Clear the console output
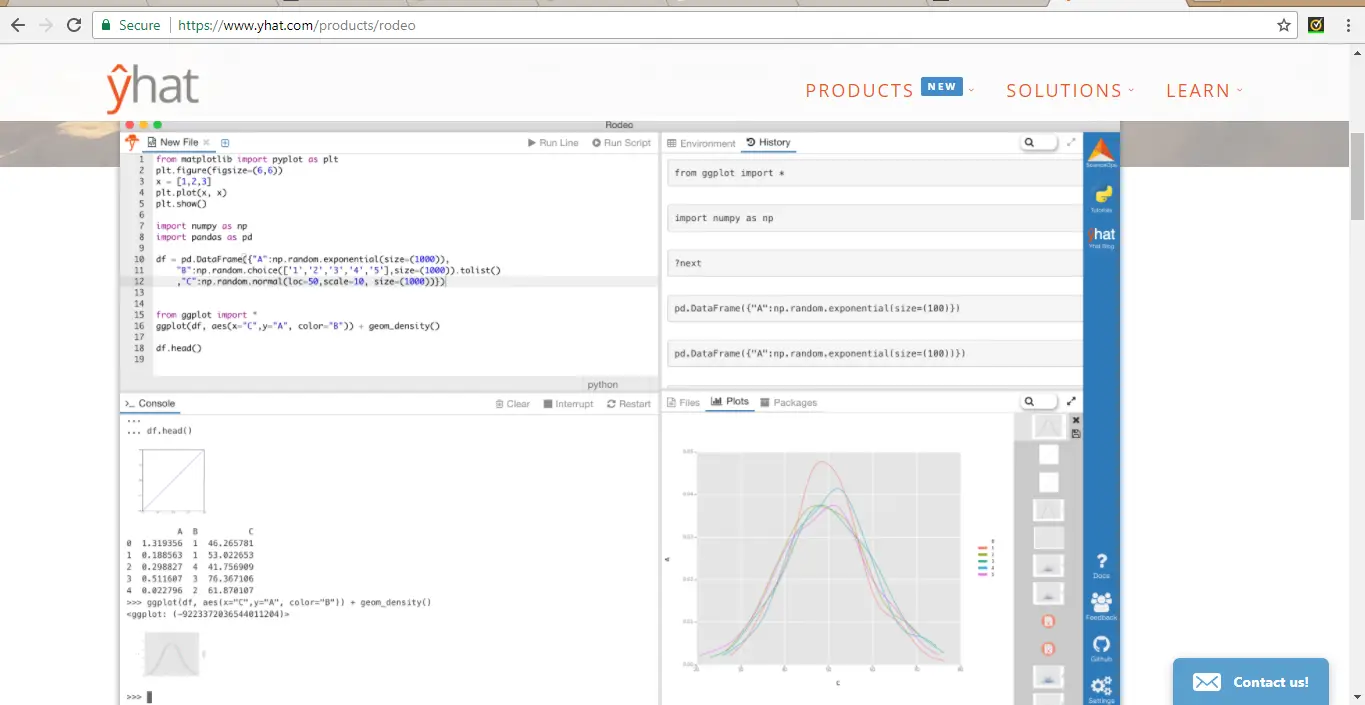This screenshot has height=705, width=1365. click(512, 404)
